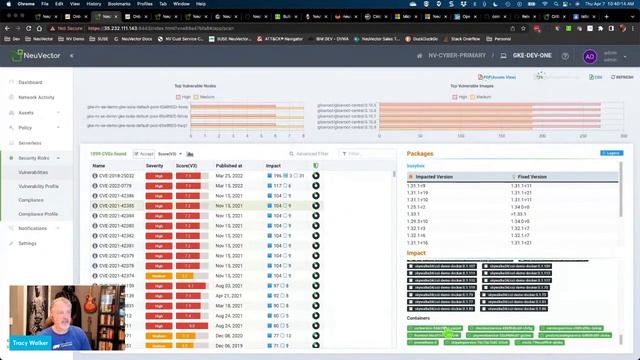The image size is (640, 360).
Task: Click the Refresh button
Action: 622,77
